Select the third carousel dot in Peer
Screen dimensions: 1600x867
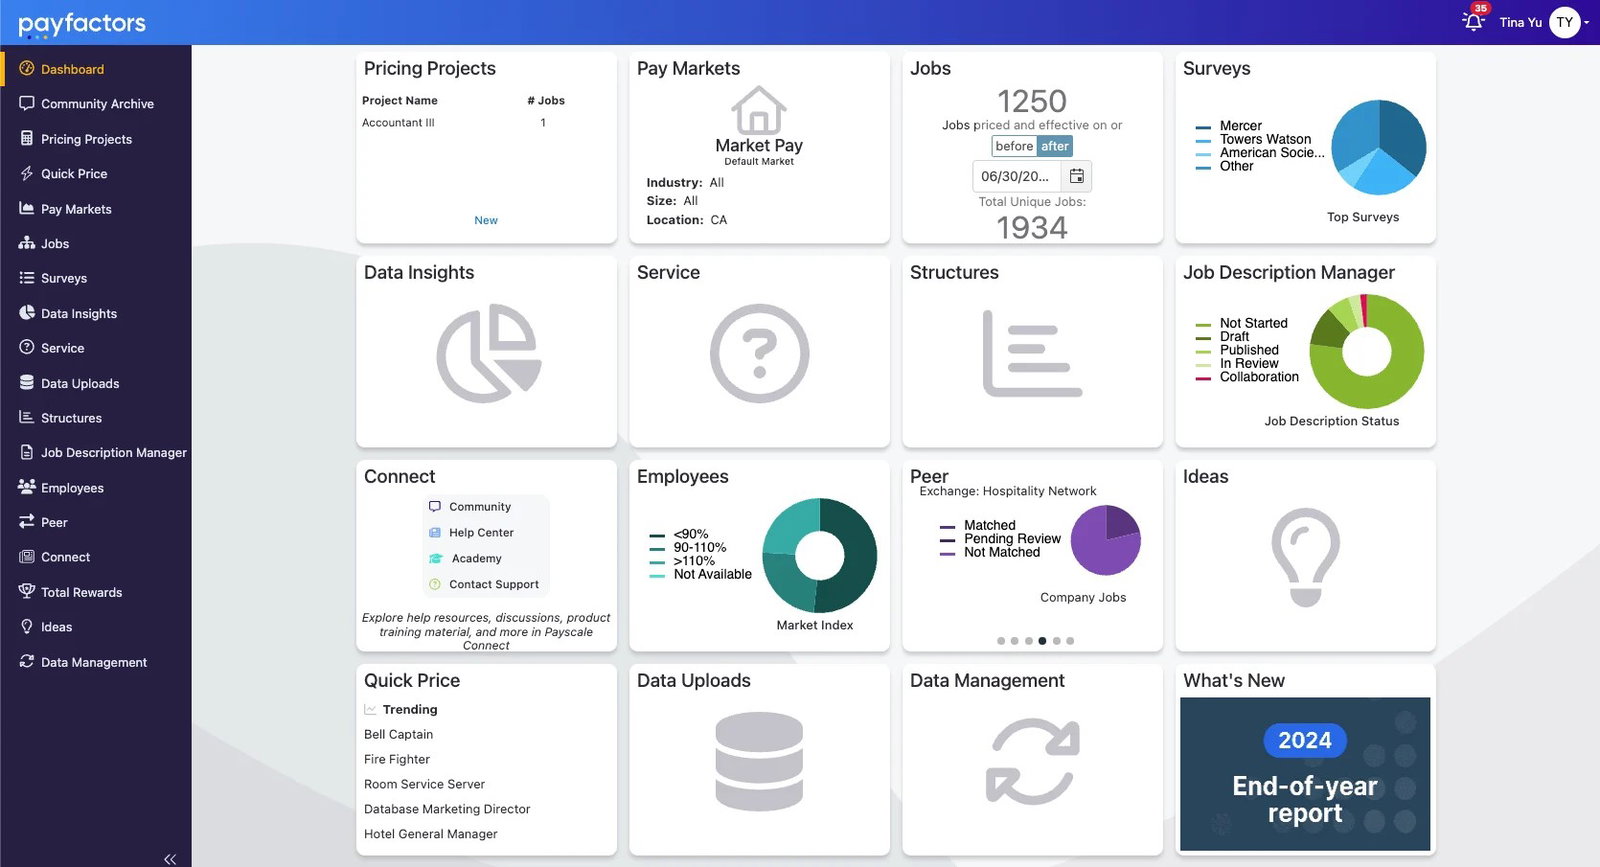[x=1029, y=641]
